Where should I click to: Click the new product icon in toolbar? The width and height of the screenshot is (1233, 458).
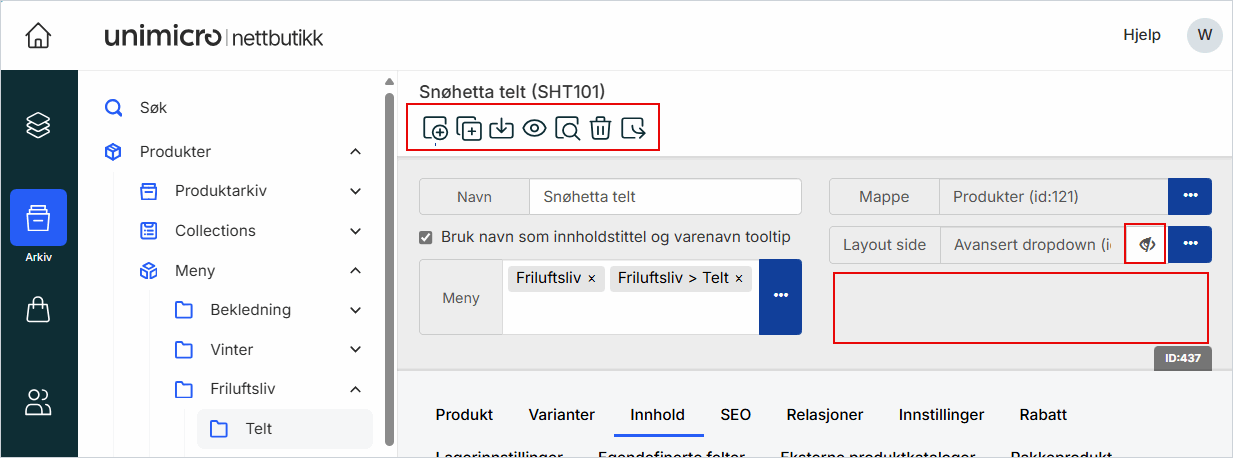point(435,128)
